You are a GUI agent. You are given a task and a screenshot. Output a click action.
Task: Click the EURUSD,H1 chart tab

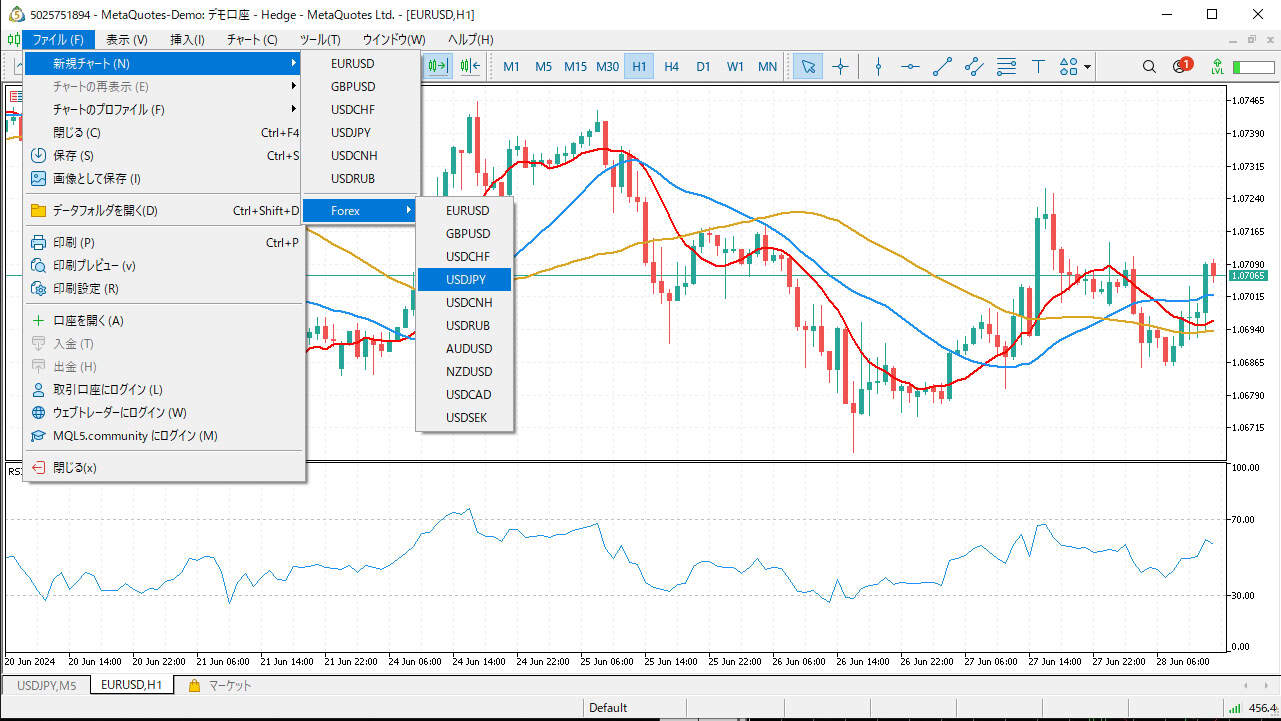coord(132,685)
